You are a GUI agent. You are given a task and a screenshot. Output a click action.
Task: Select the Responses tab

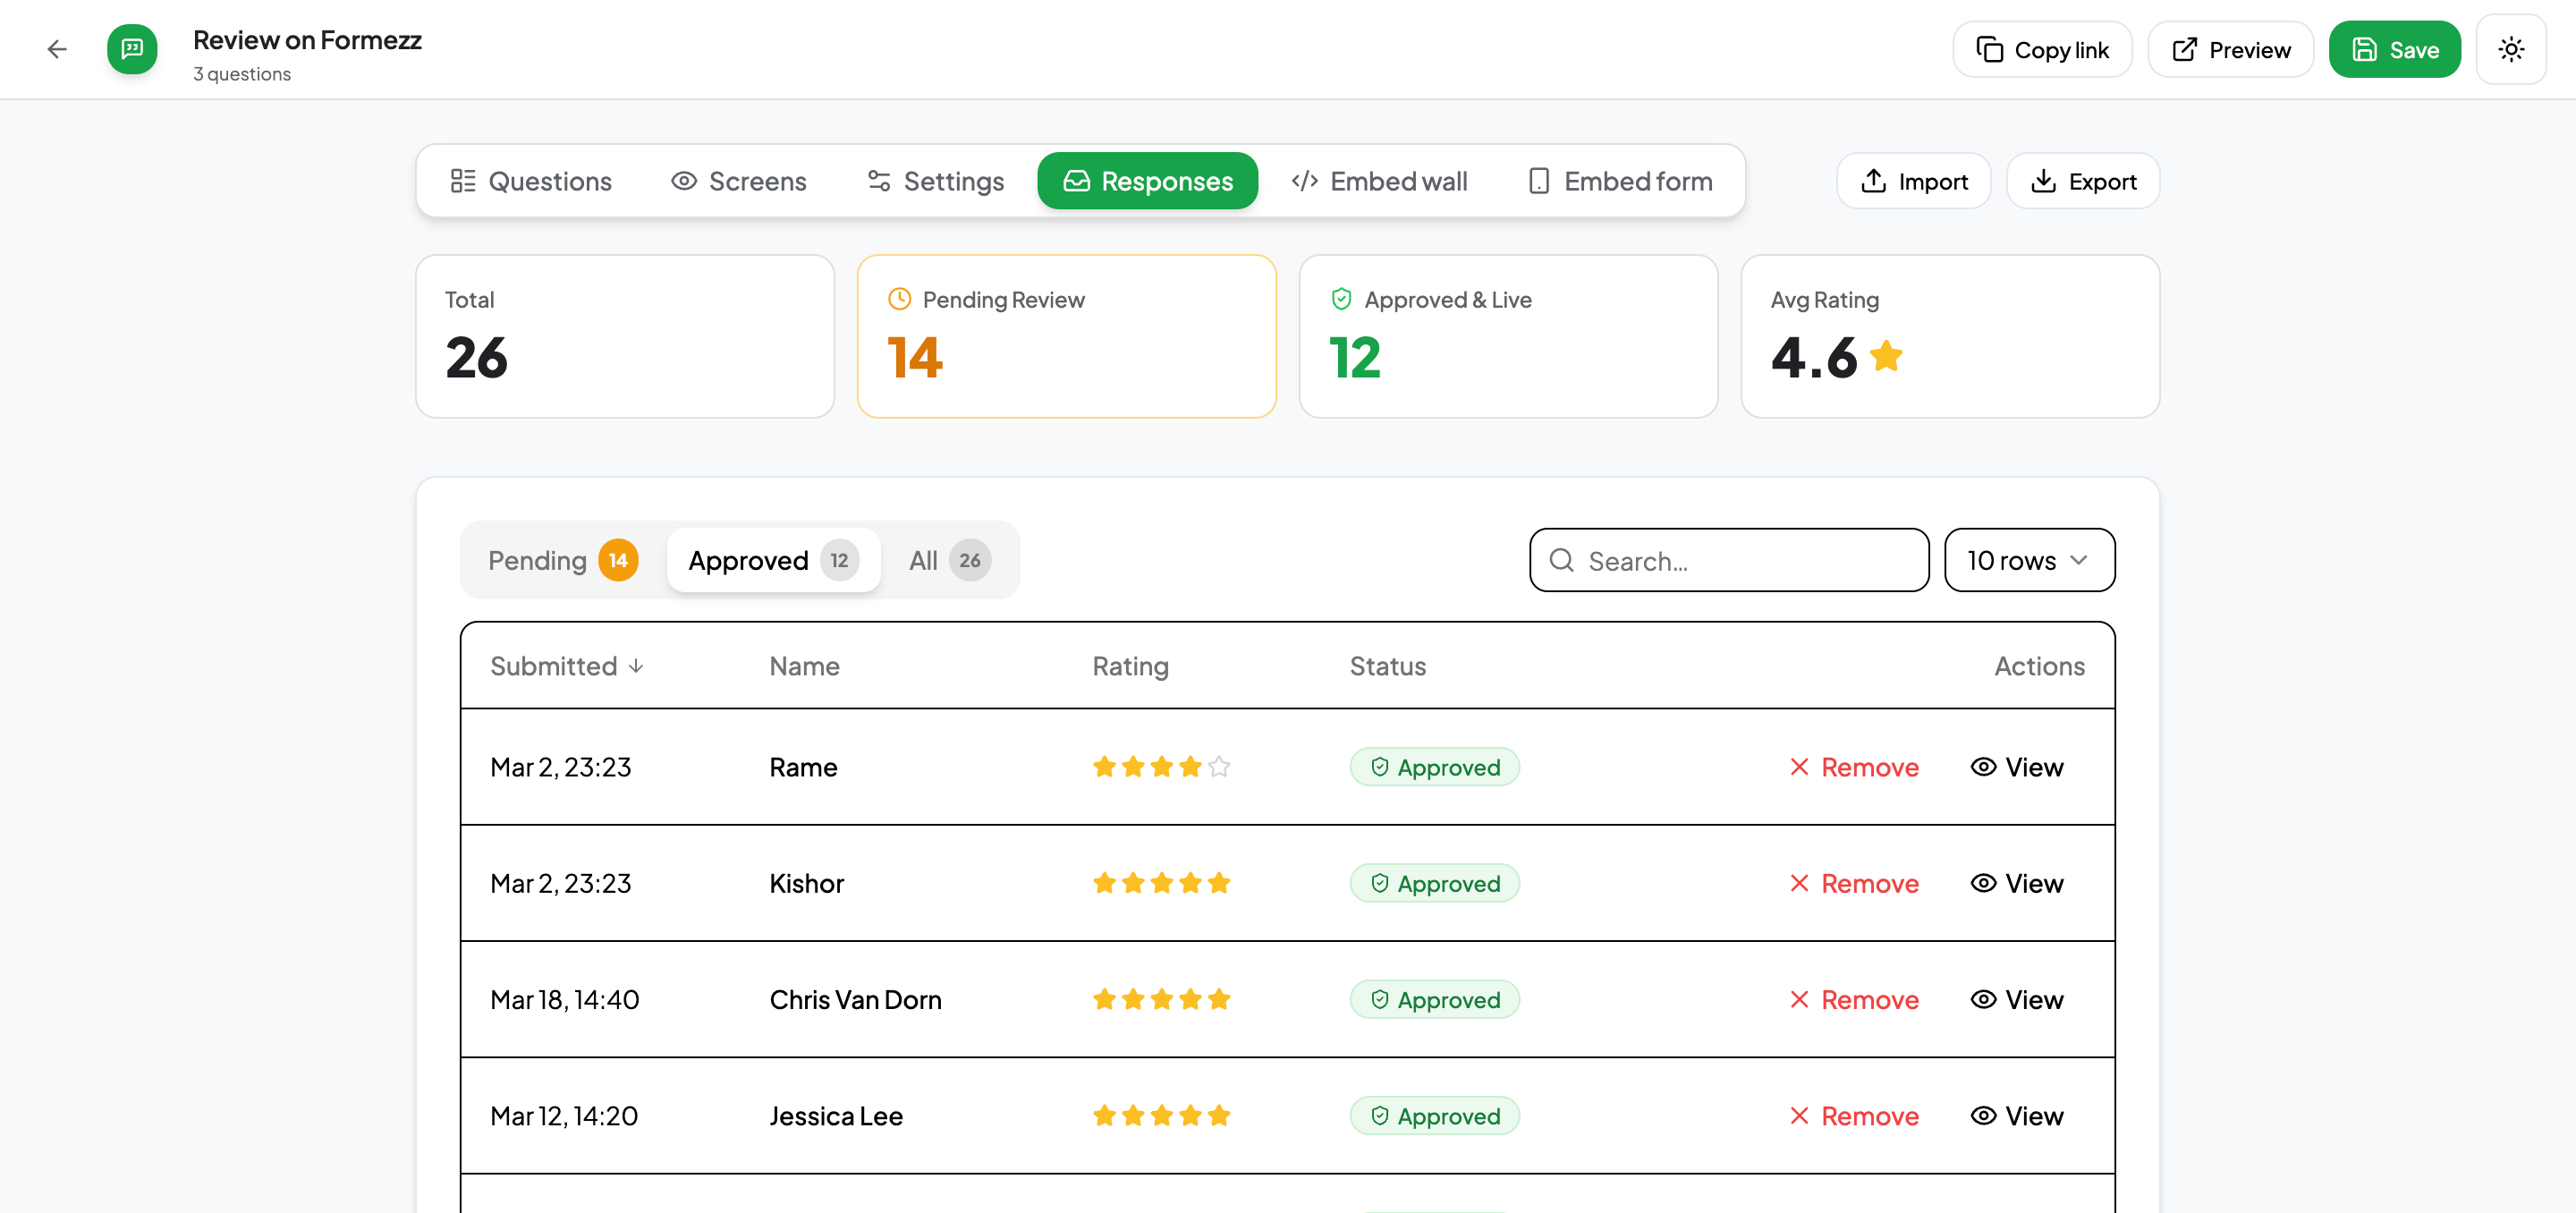coord(1147,181)
